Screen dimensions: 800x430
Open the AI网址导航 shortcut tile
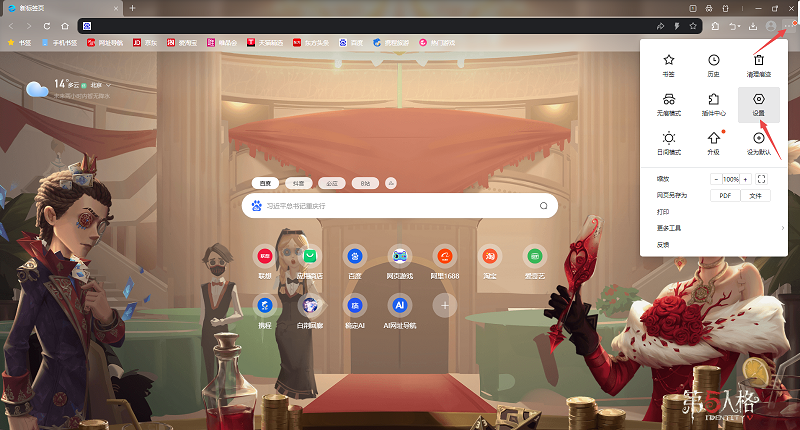click(399, 311)
